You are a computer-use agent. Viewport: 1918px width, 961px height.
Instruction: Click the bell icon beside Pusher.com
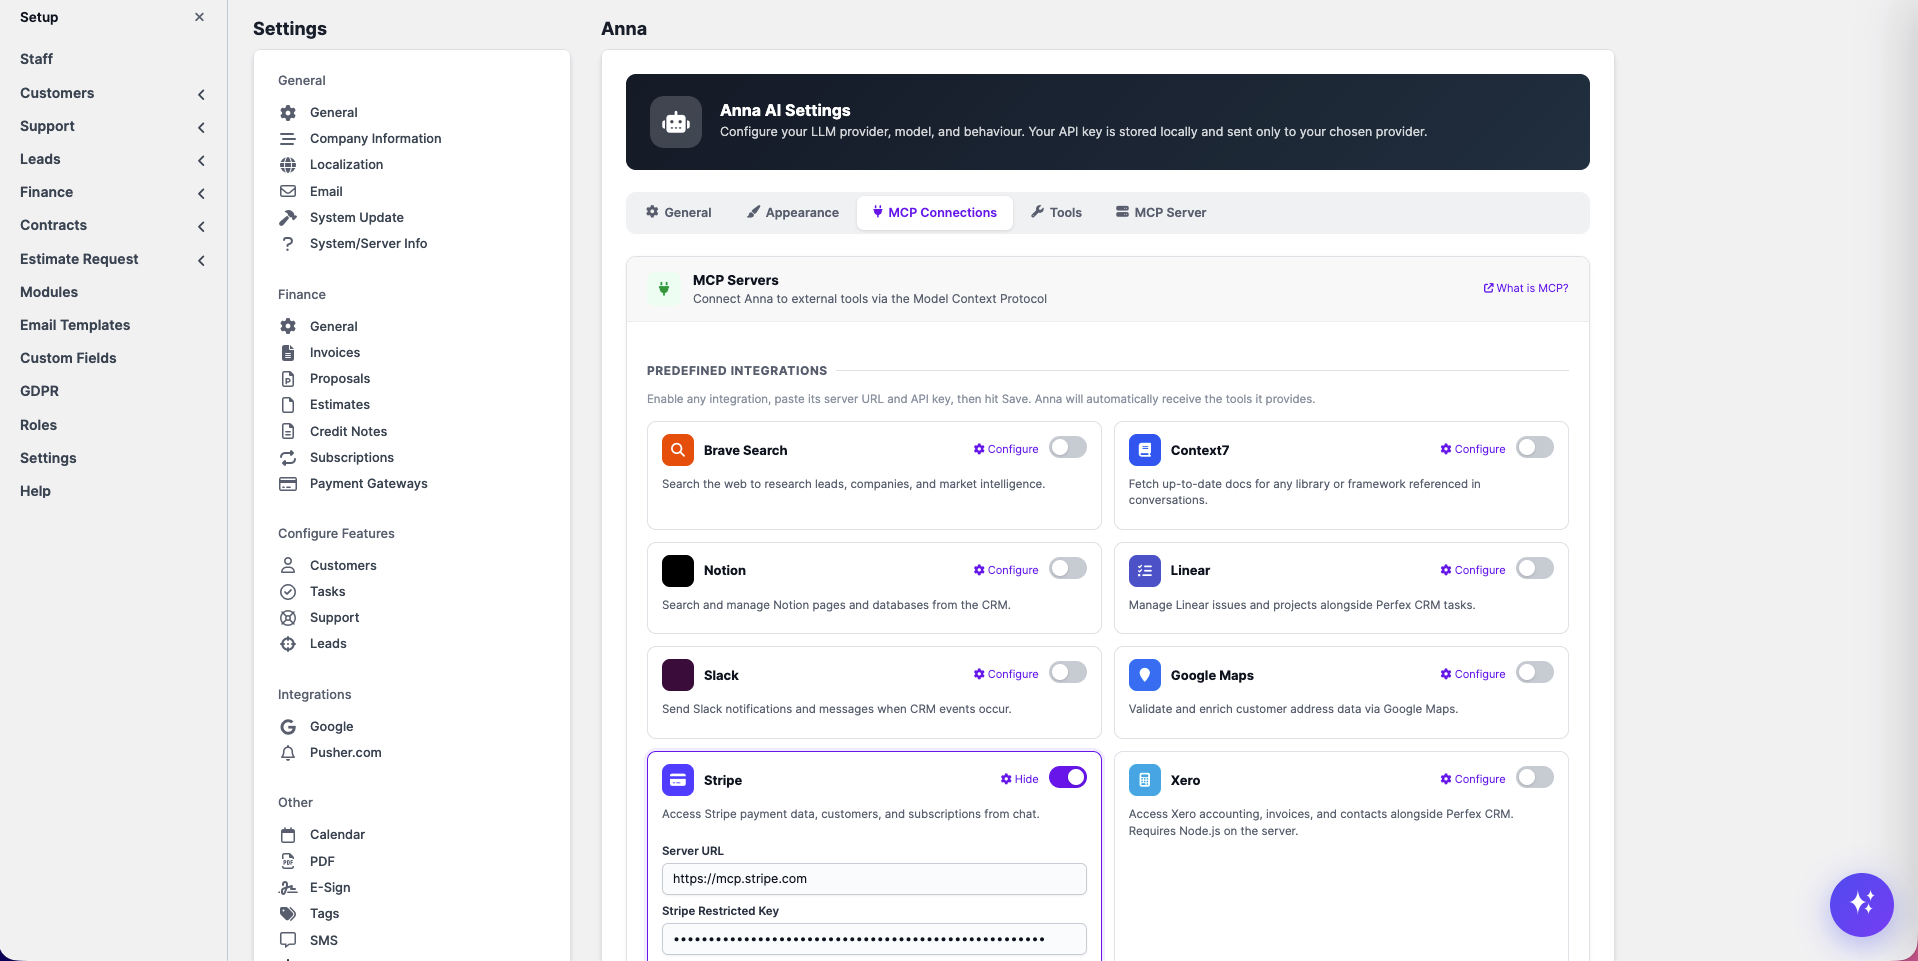(288, 752)
